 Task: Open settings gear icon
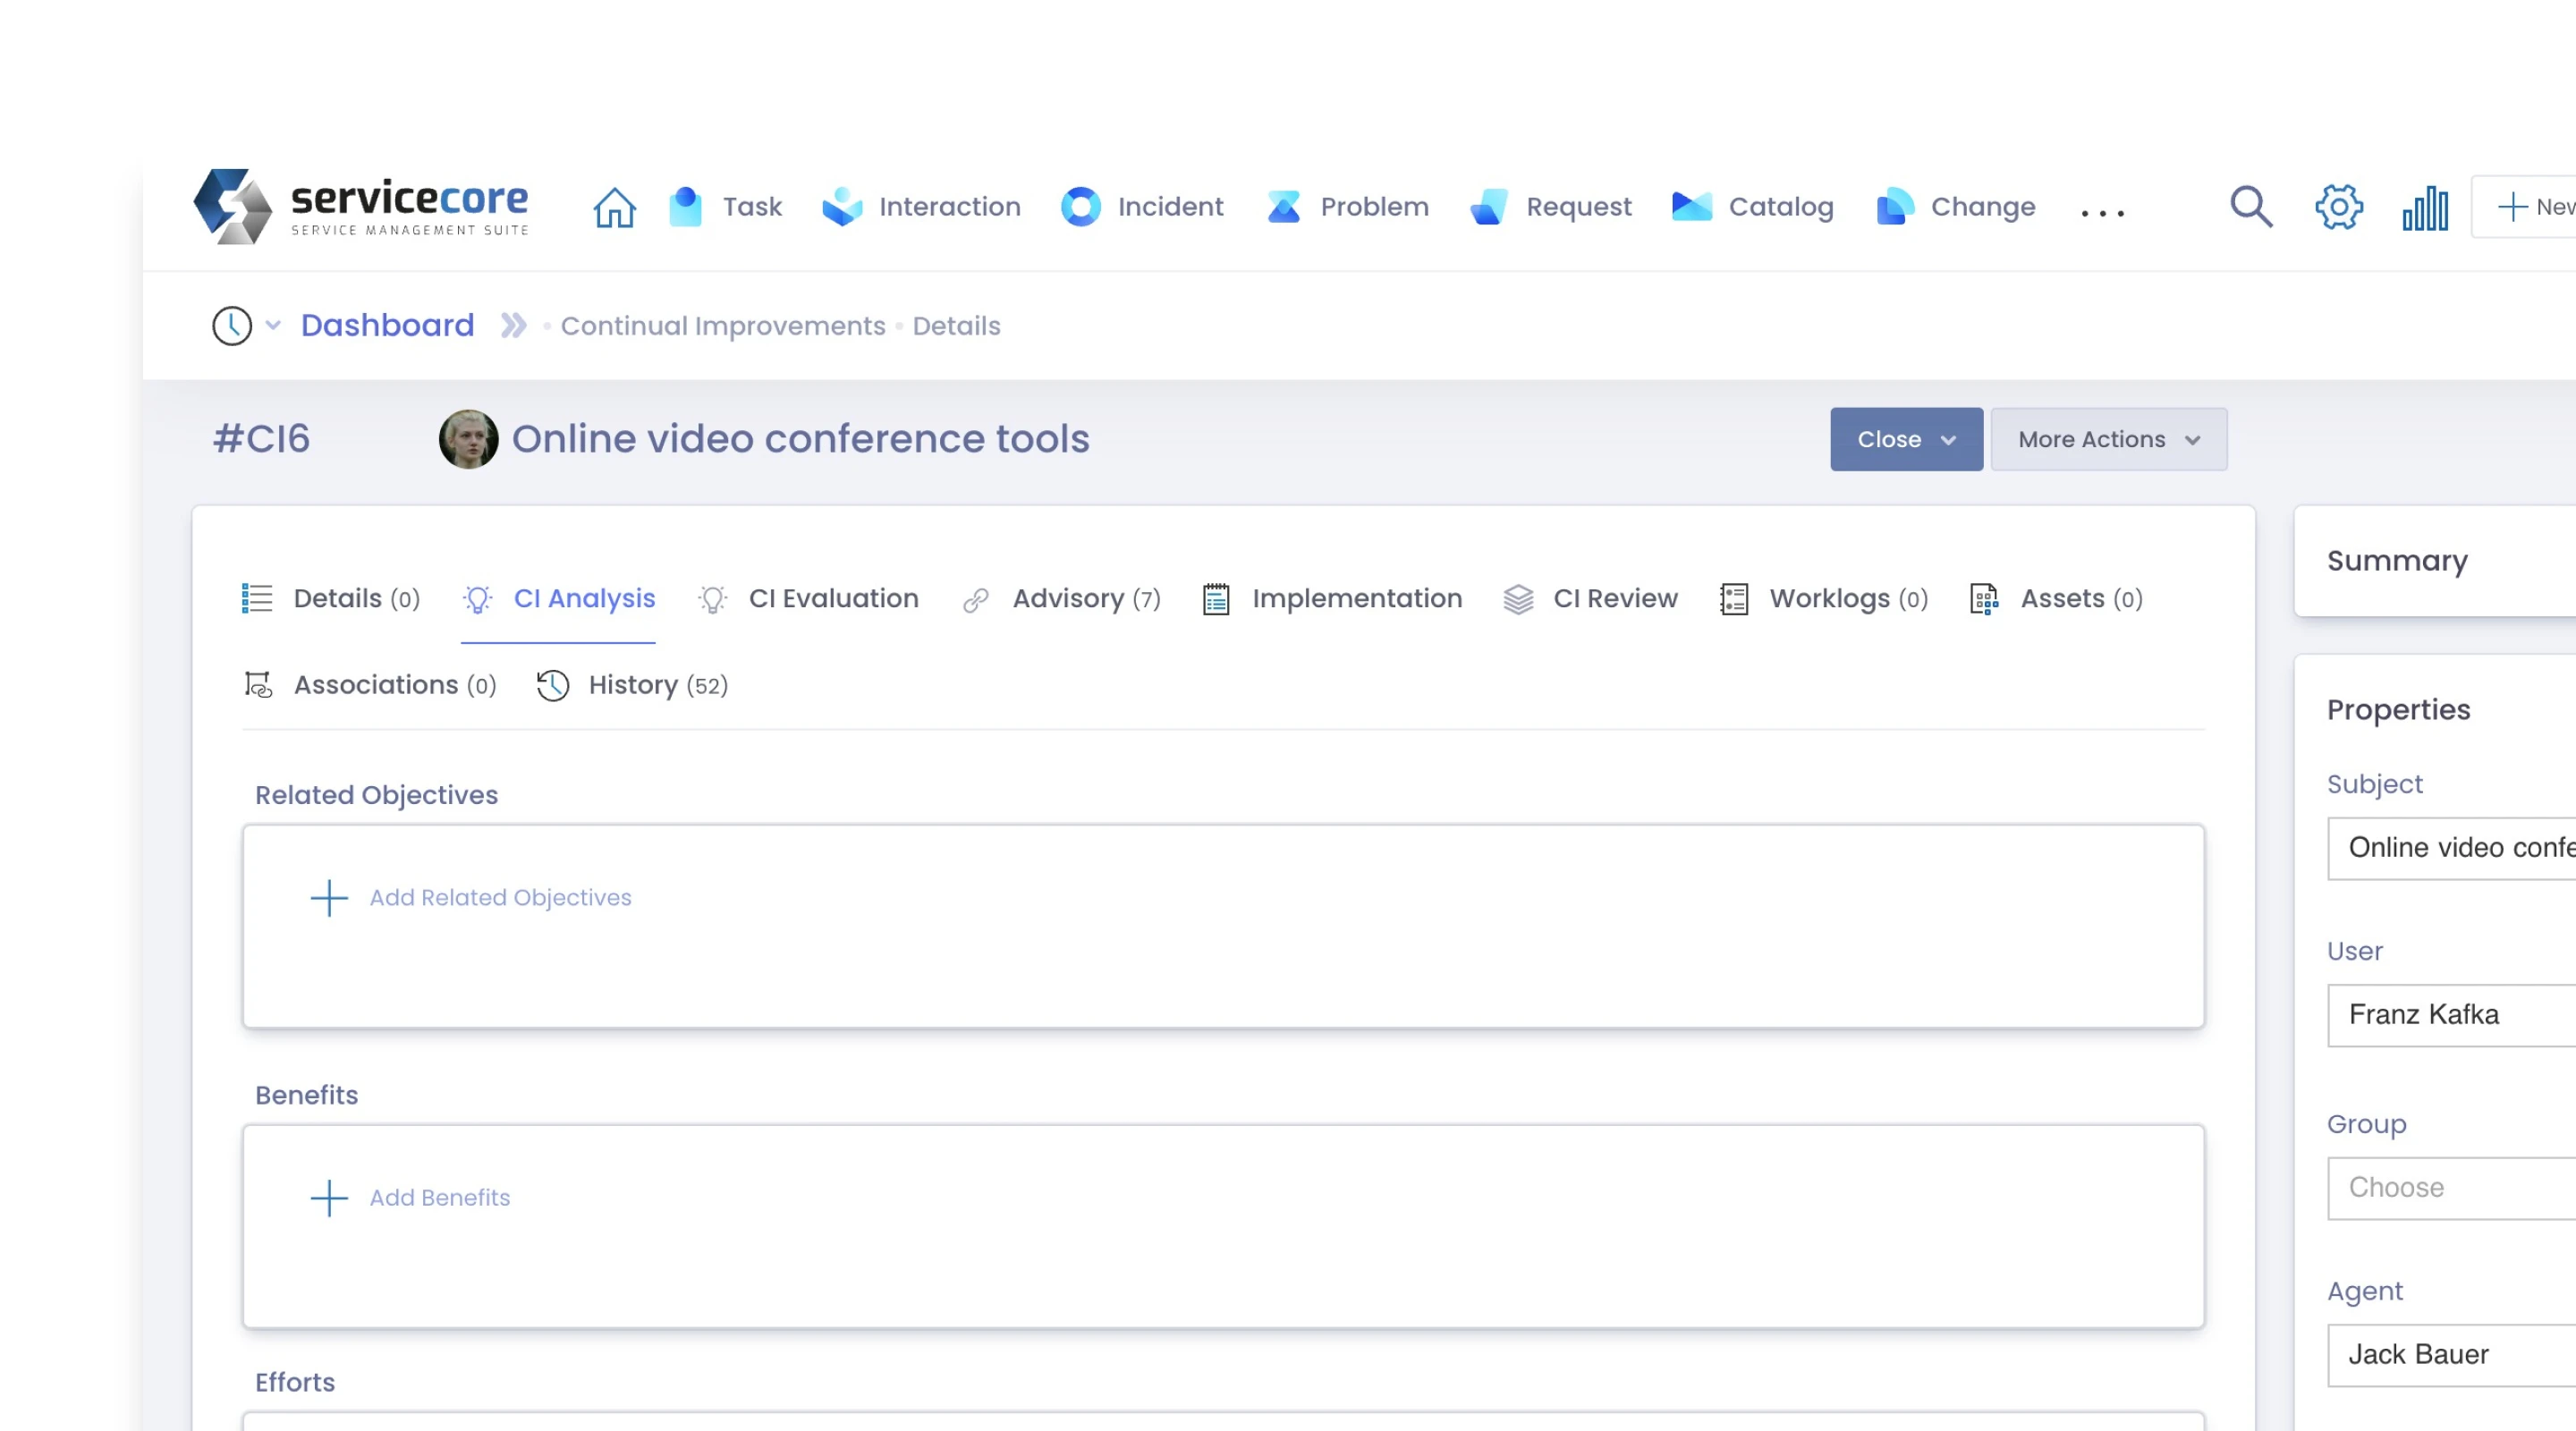pyautogui.click(x=2339, y=207)
